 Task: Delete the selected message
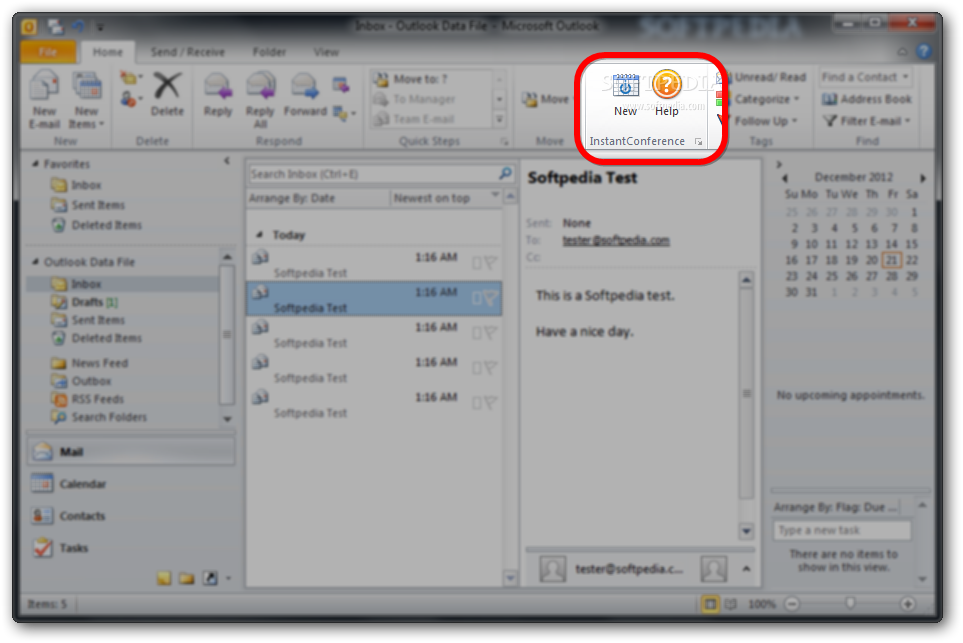(167, 94)
